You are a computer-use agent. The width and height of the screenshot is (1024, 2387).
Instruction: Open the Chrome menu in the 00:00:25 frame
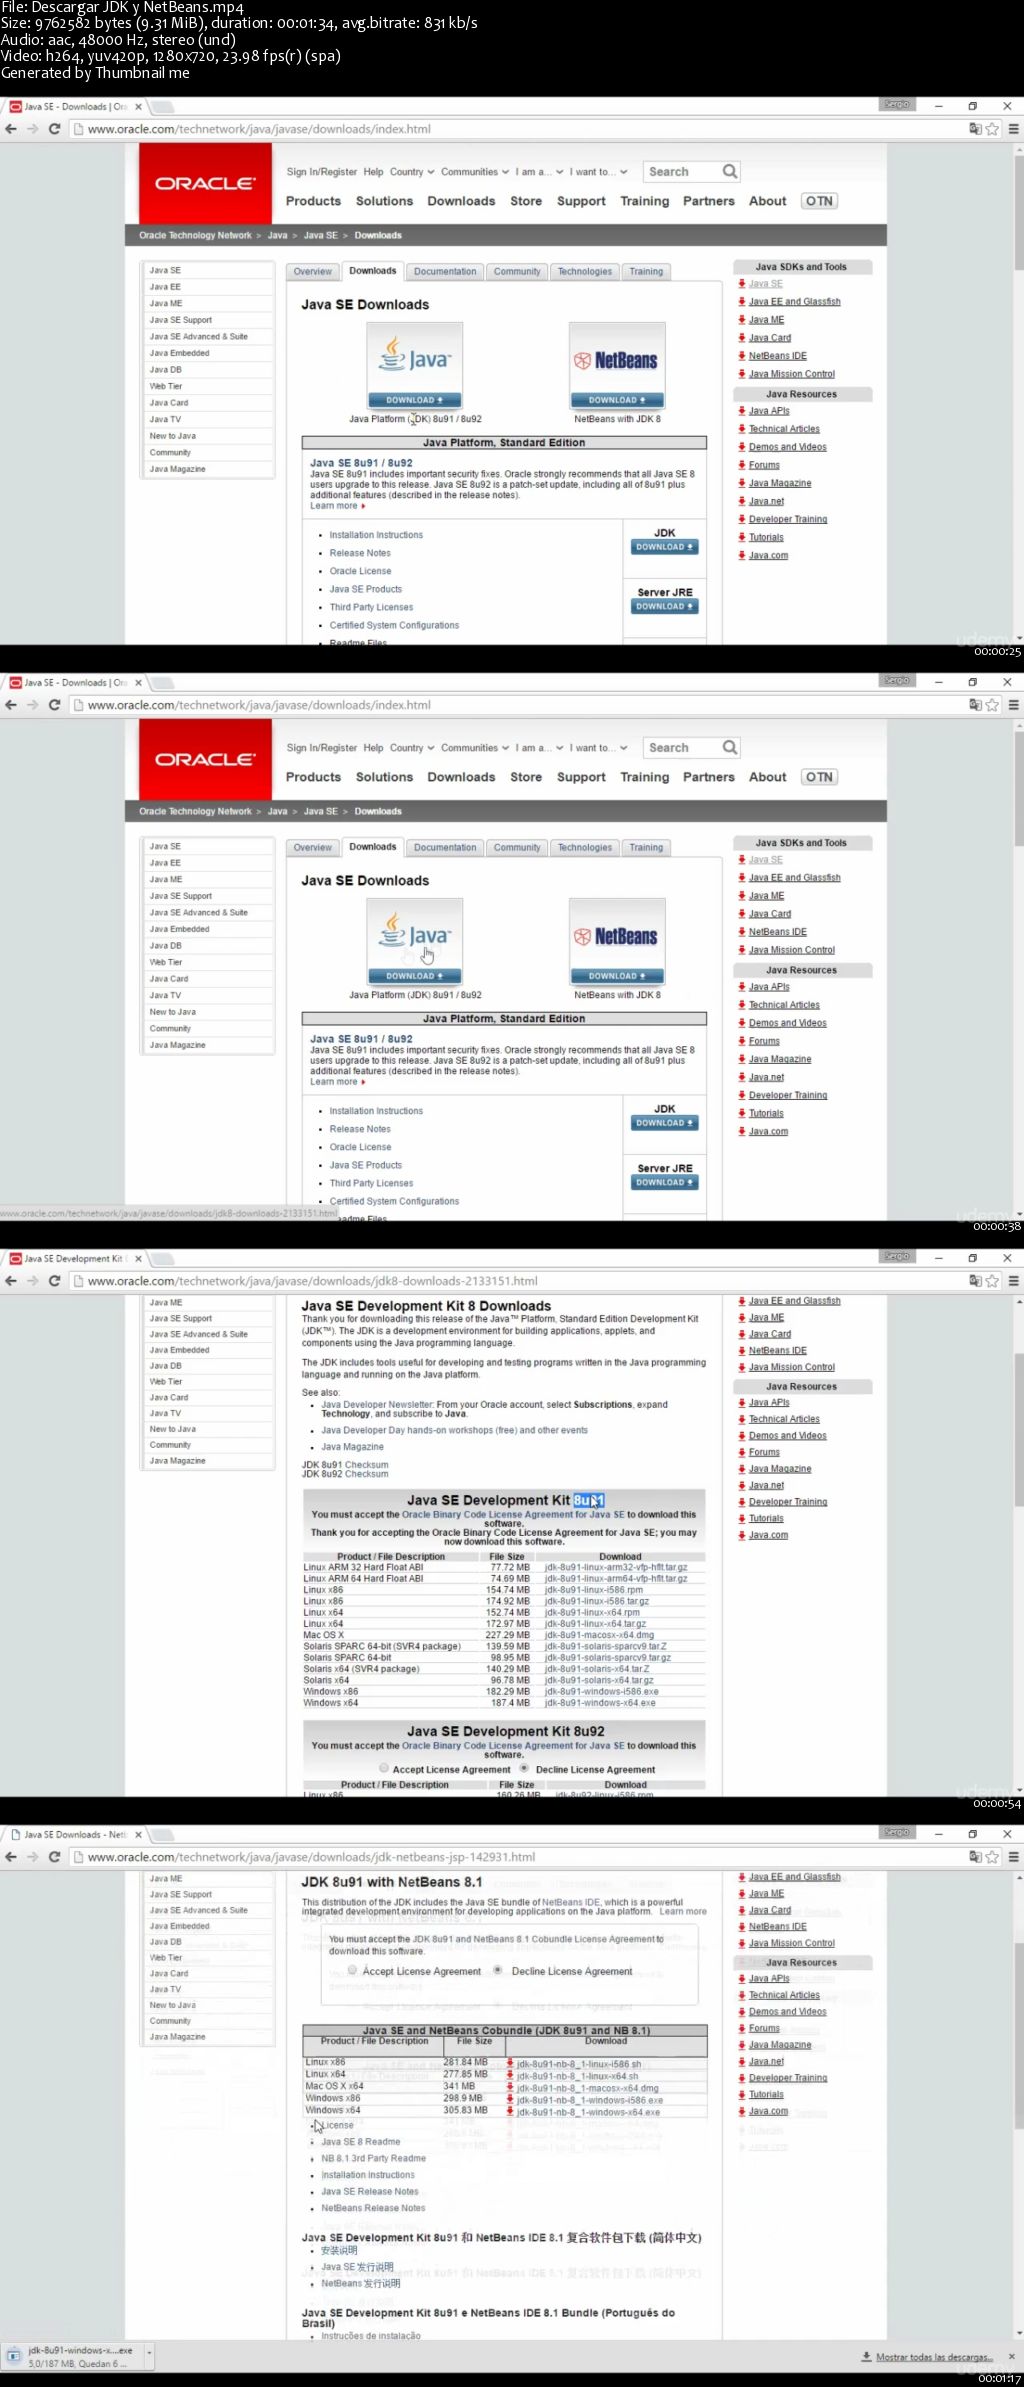pyautogui.click(x=1013, y=129)
